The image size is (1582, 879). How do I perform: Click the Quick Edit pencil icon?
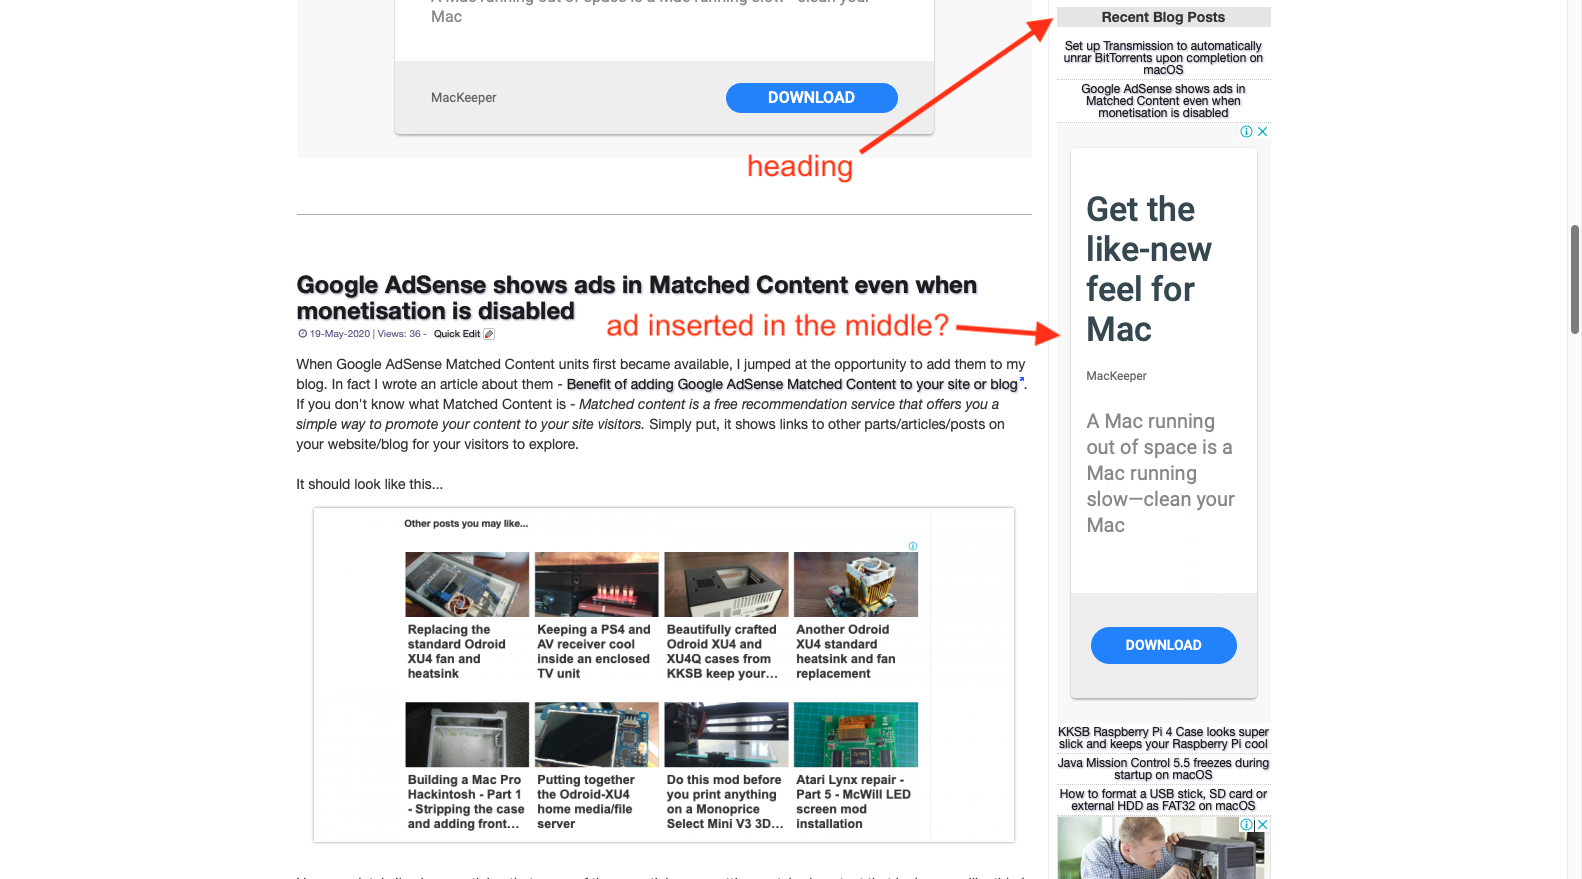coord(489,334)
